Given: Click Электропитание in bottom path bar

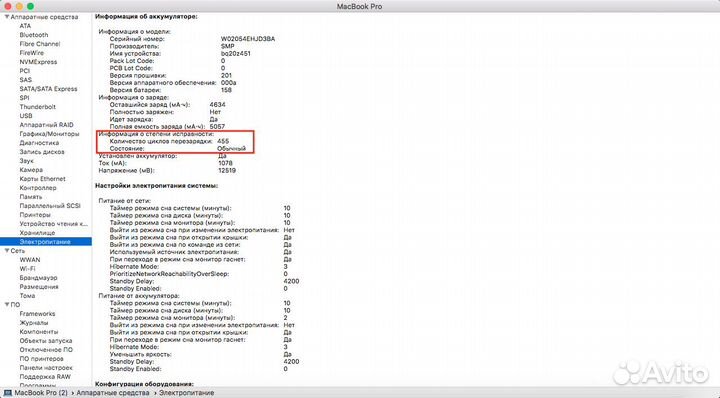Looking at the screenshot, I should (x=186, y=393).
